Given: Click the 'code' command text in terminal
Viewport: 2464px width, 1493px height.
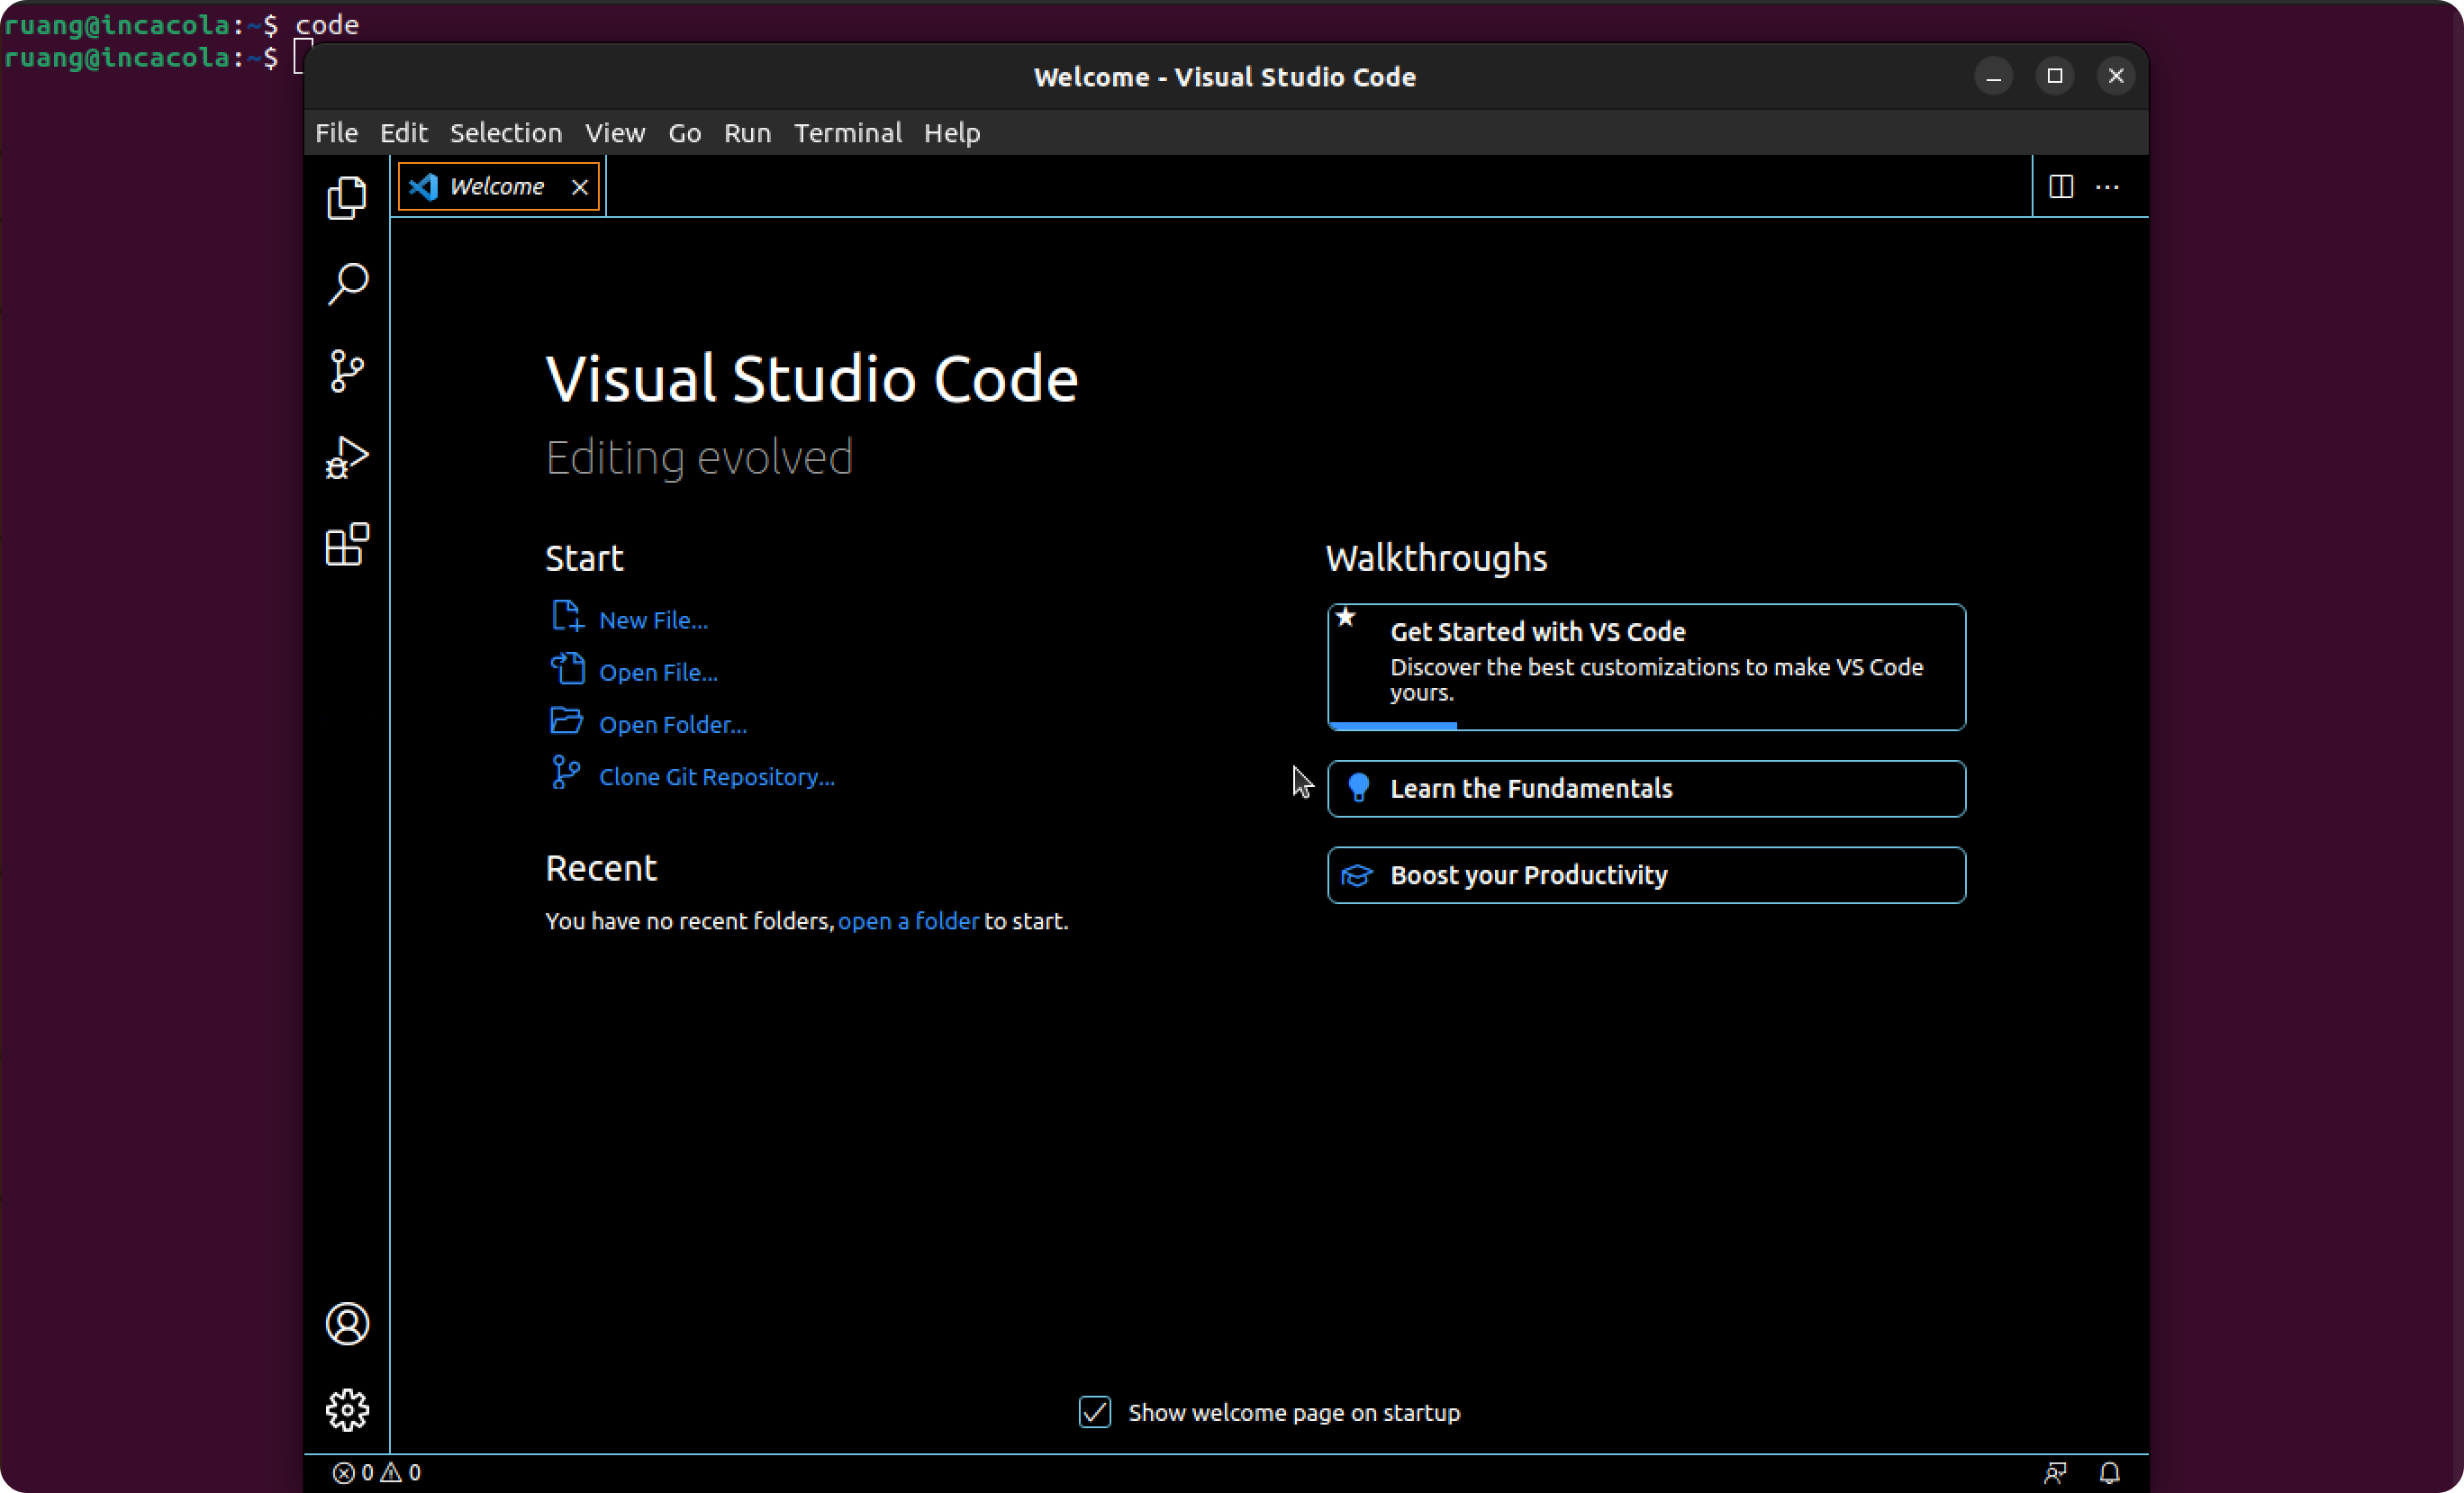Looking at the screenshot, I should coord(327,24).
